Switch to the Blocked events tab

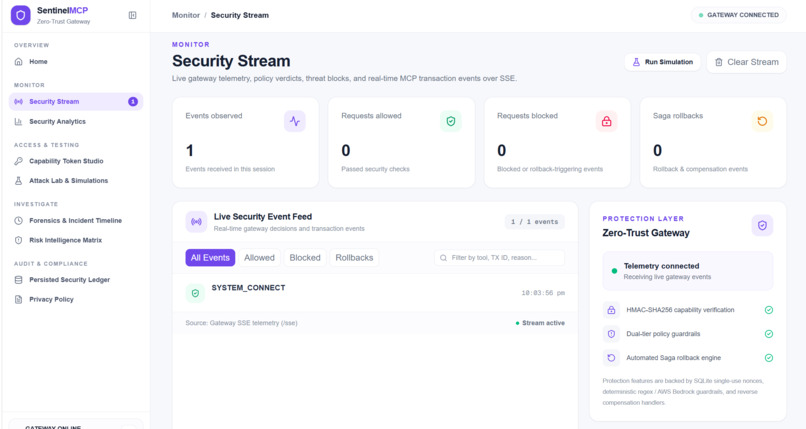point(305,258)
